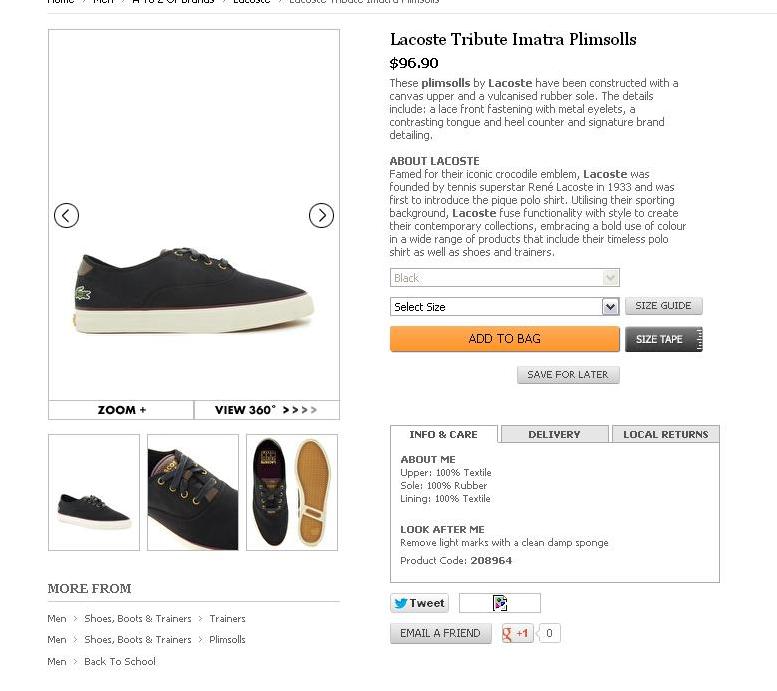The image size is (777, 691).
Task: Expand the Select Size dropdown
Action: (x=504, y=307)
